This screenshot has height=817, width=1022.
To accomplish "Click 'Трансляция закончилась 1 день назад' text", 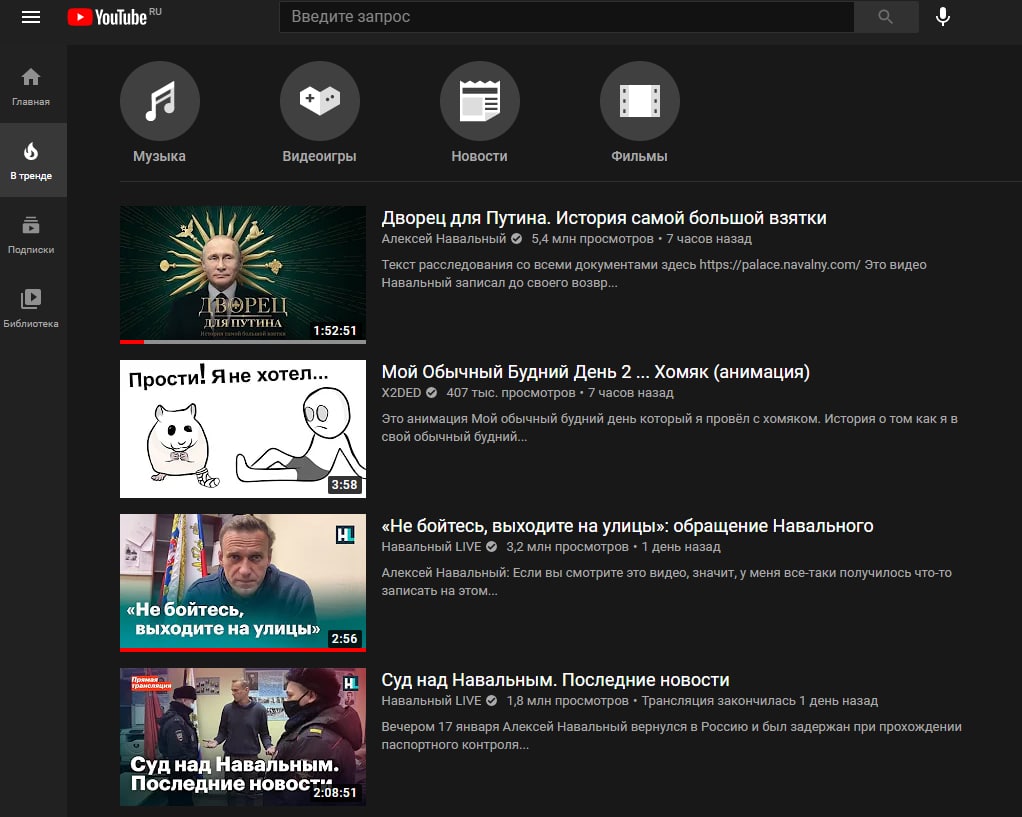I will [759, 700].
